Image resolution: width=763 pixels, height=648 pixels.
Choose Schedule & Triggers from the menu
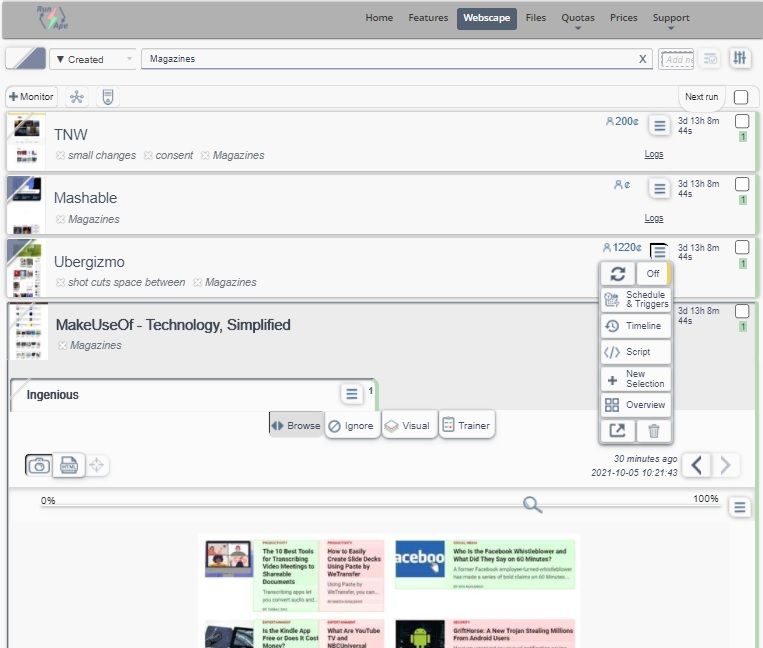point(636,299)
